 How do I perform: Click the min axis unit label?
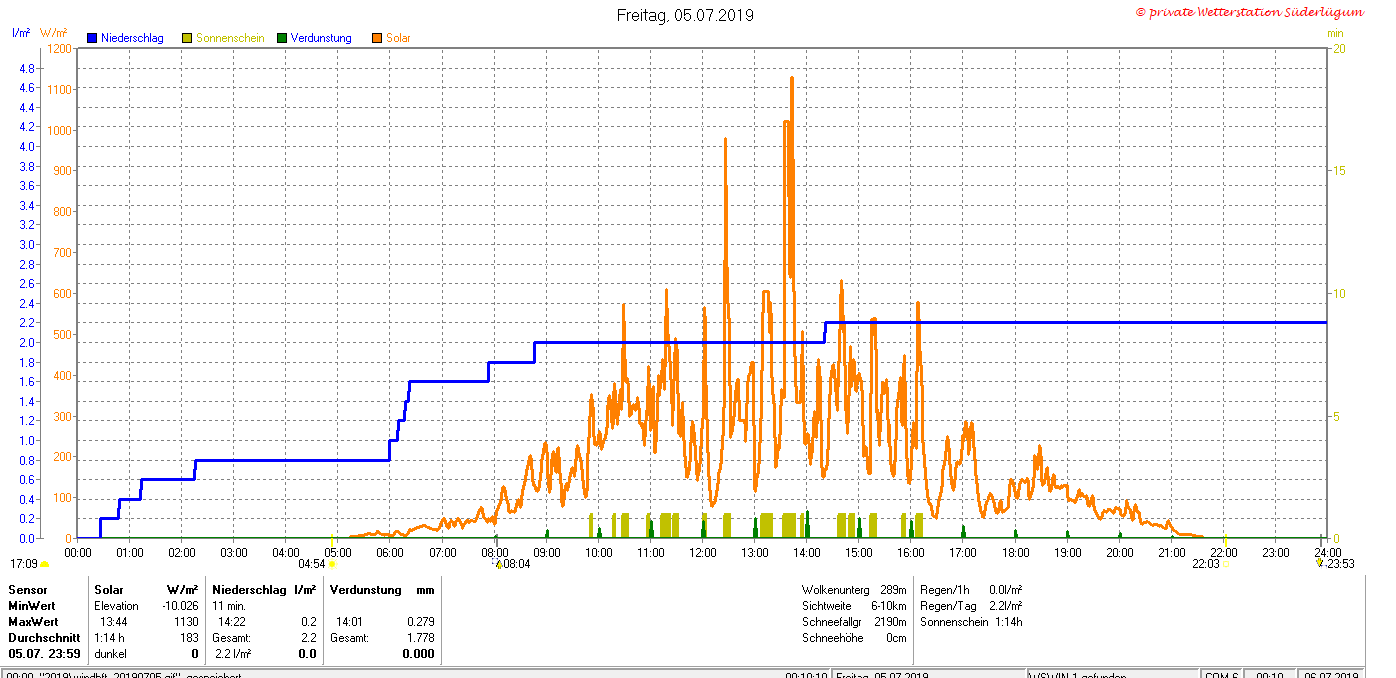click(x=1335, y=33)
